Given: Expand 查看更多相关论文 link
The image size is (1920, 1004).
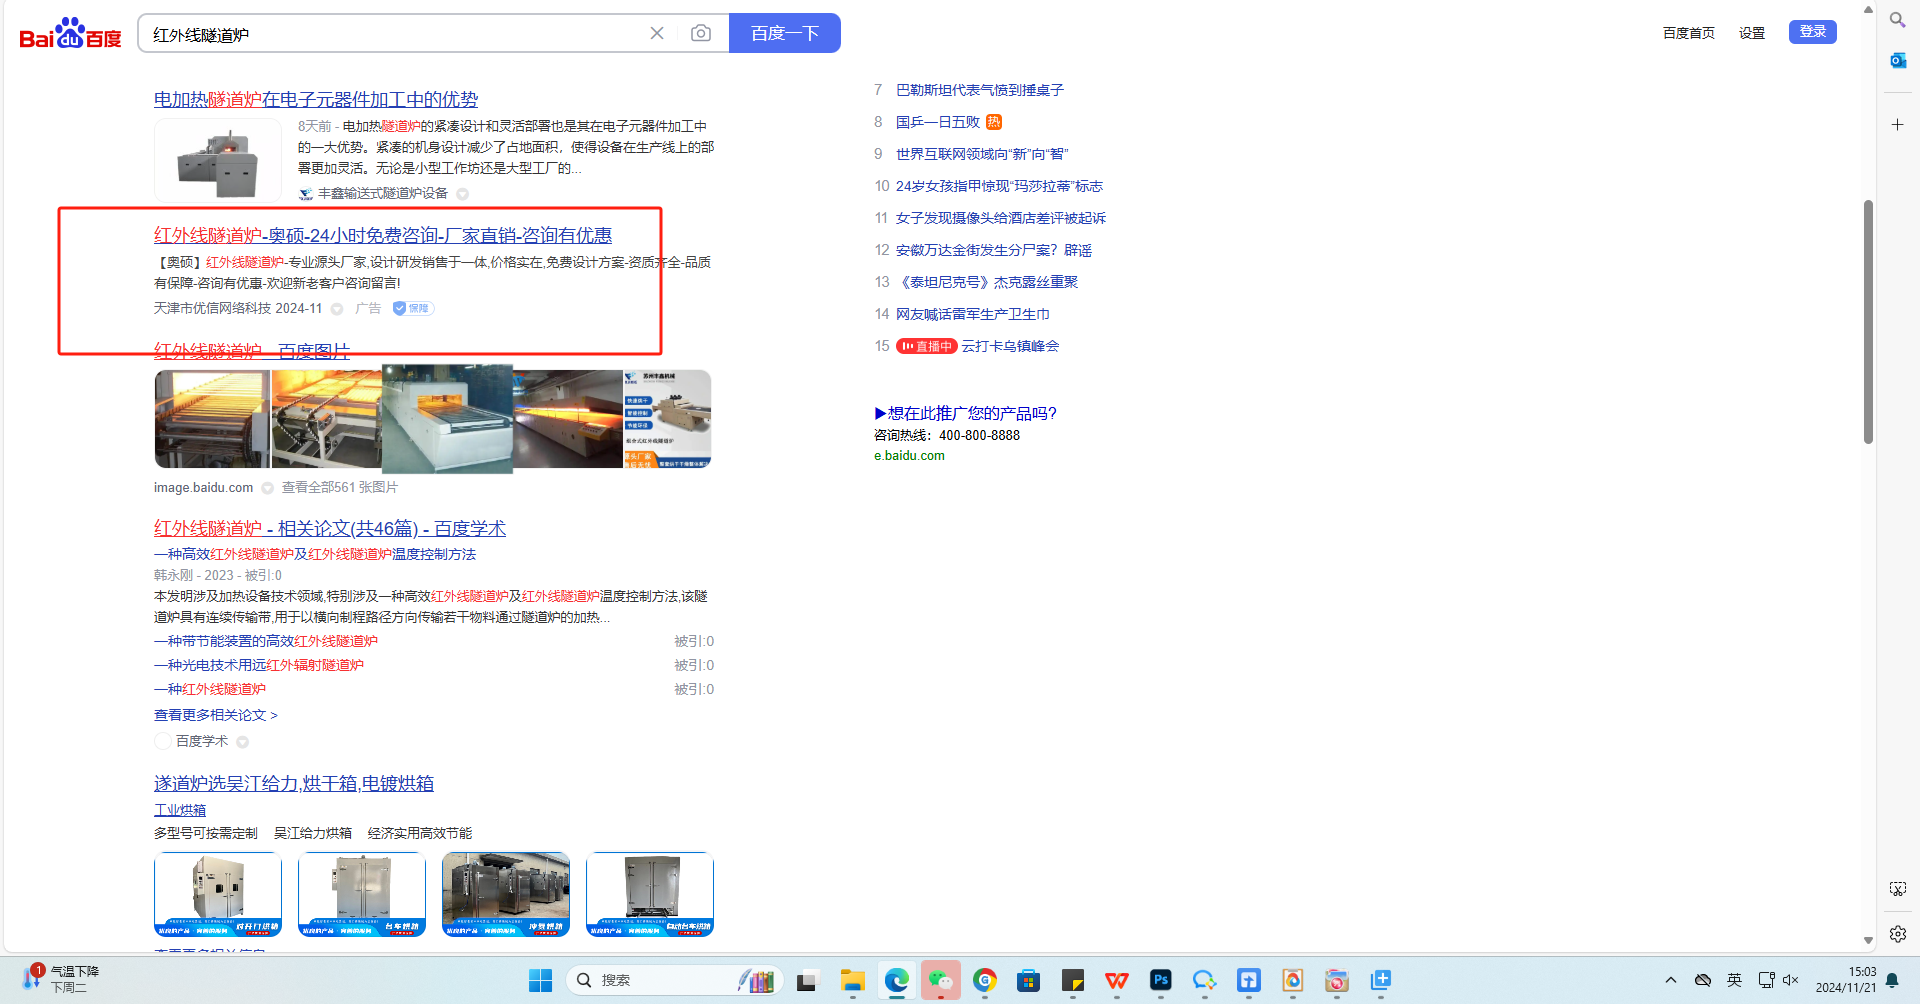Looking at the screenshot, I should [215, 715].
